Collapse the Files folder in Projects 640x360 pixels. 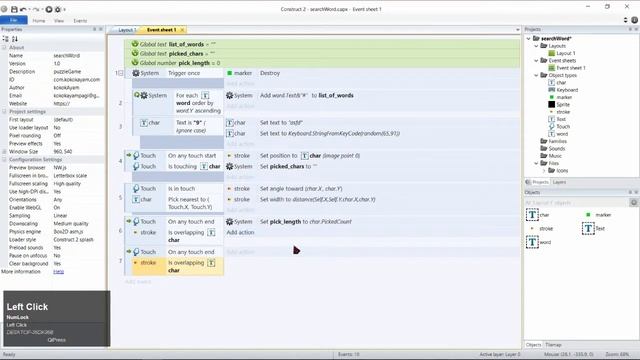click(536, 163)
